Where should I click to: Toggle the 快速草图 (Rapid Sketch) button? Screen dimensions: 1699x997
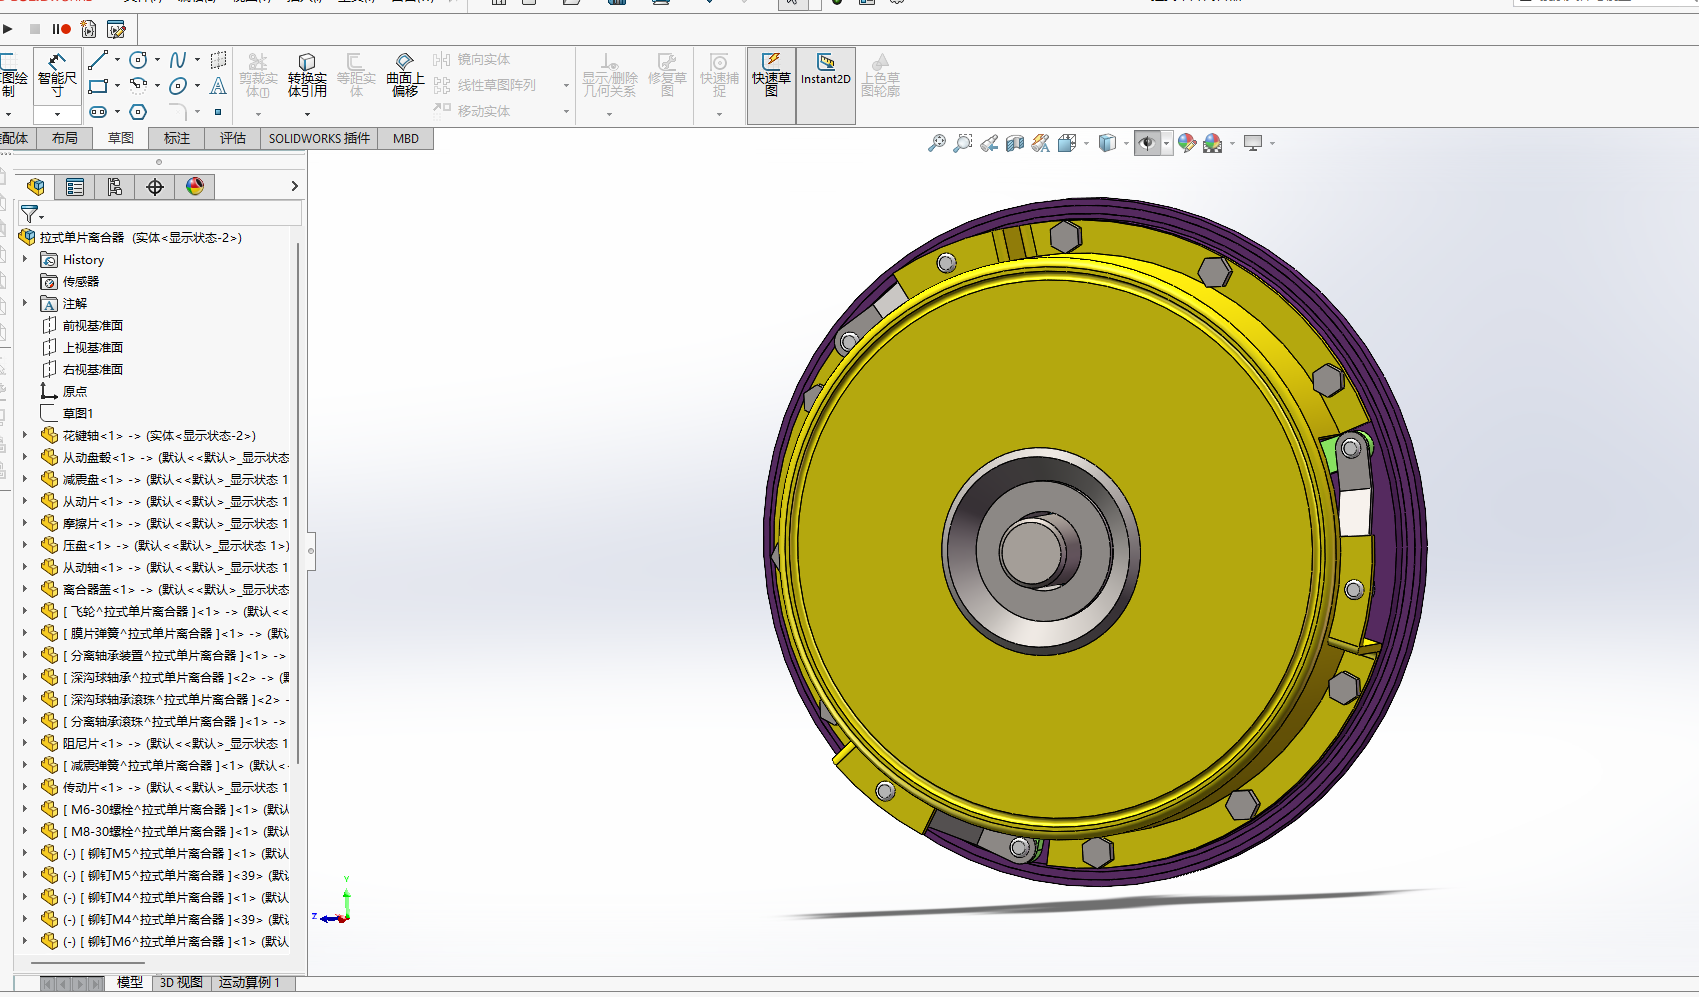(771, 76)
